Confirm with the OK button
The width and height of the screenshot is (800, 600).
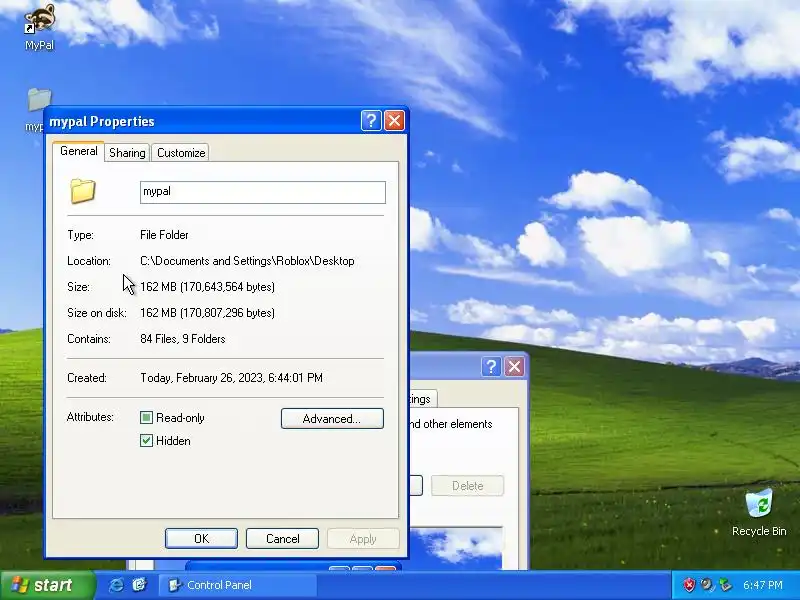pyautogui.click(x=201, y=539)
